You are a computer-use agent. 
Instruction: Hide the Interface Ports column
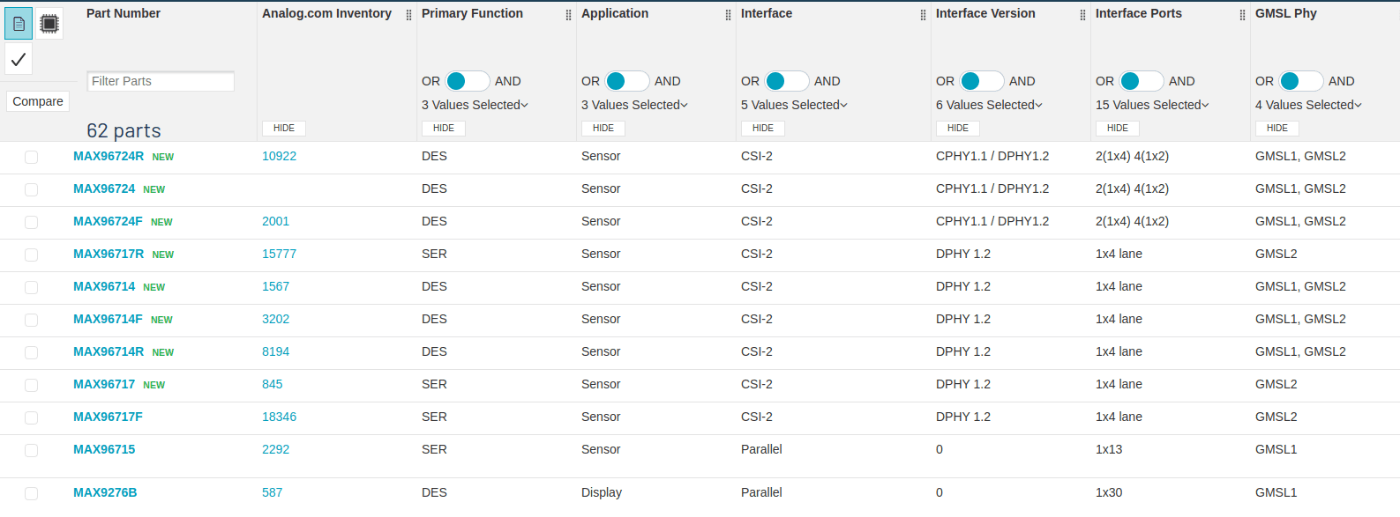[1118, 128]
